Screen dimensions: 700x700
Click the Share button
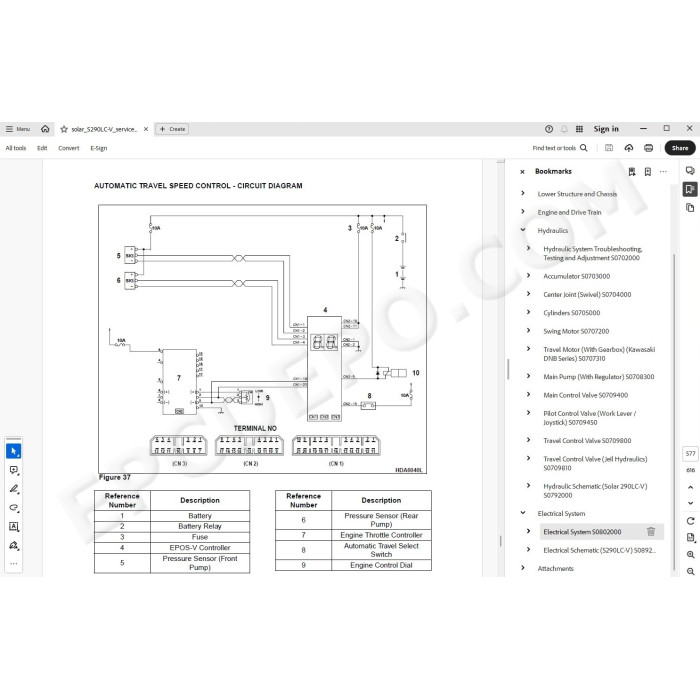679,148
